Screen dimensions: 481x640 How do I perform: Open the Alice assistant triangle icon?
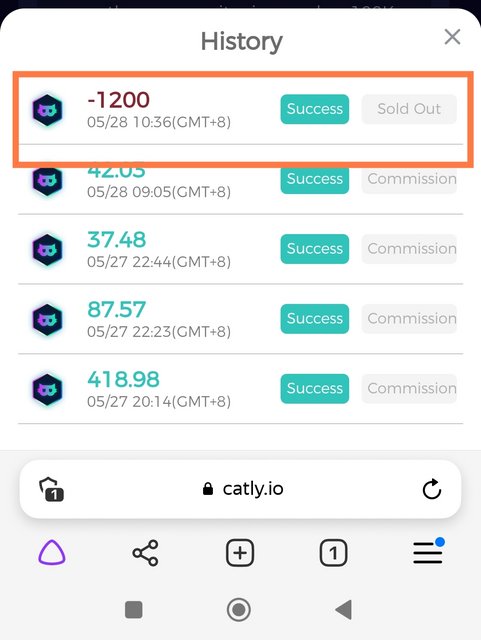click(x=52, y=553)
